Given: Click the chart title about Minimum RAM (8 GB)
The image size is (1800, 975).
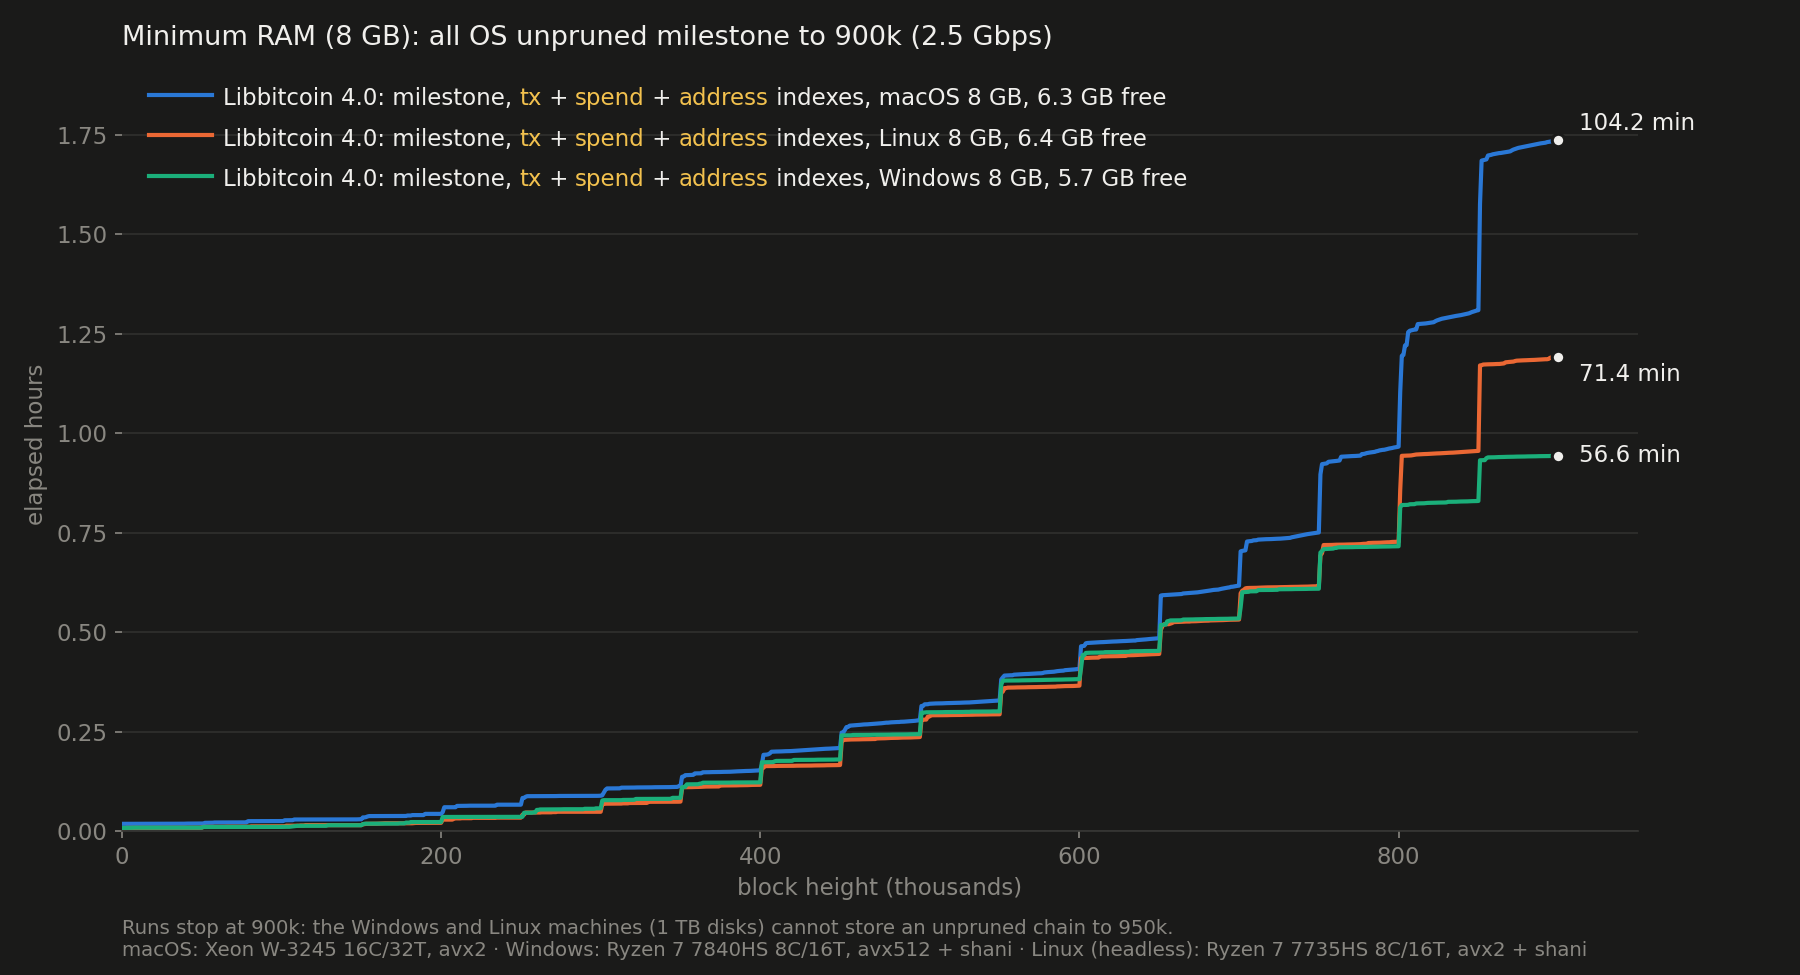Looking at the screenshot, I should pyautogui.click(x=587, y=37).
